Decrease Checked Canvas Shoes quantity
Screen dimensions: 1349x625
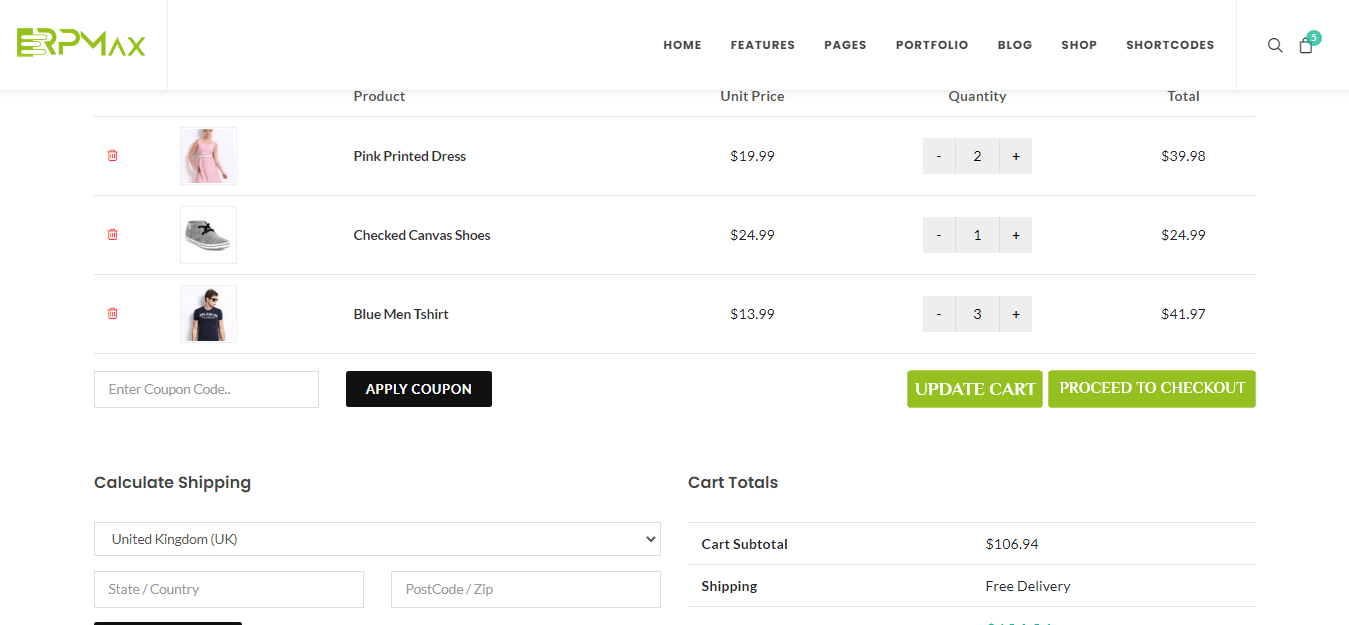pos(939,235)
